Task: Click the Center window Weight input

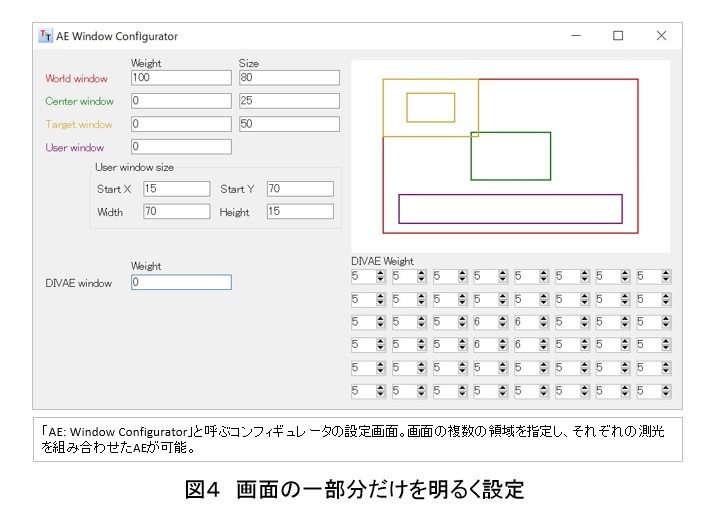Action: (180, 101)
